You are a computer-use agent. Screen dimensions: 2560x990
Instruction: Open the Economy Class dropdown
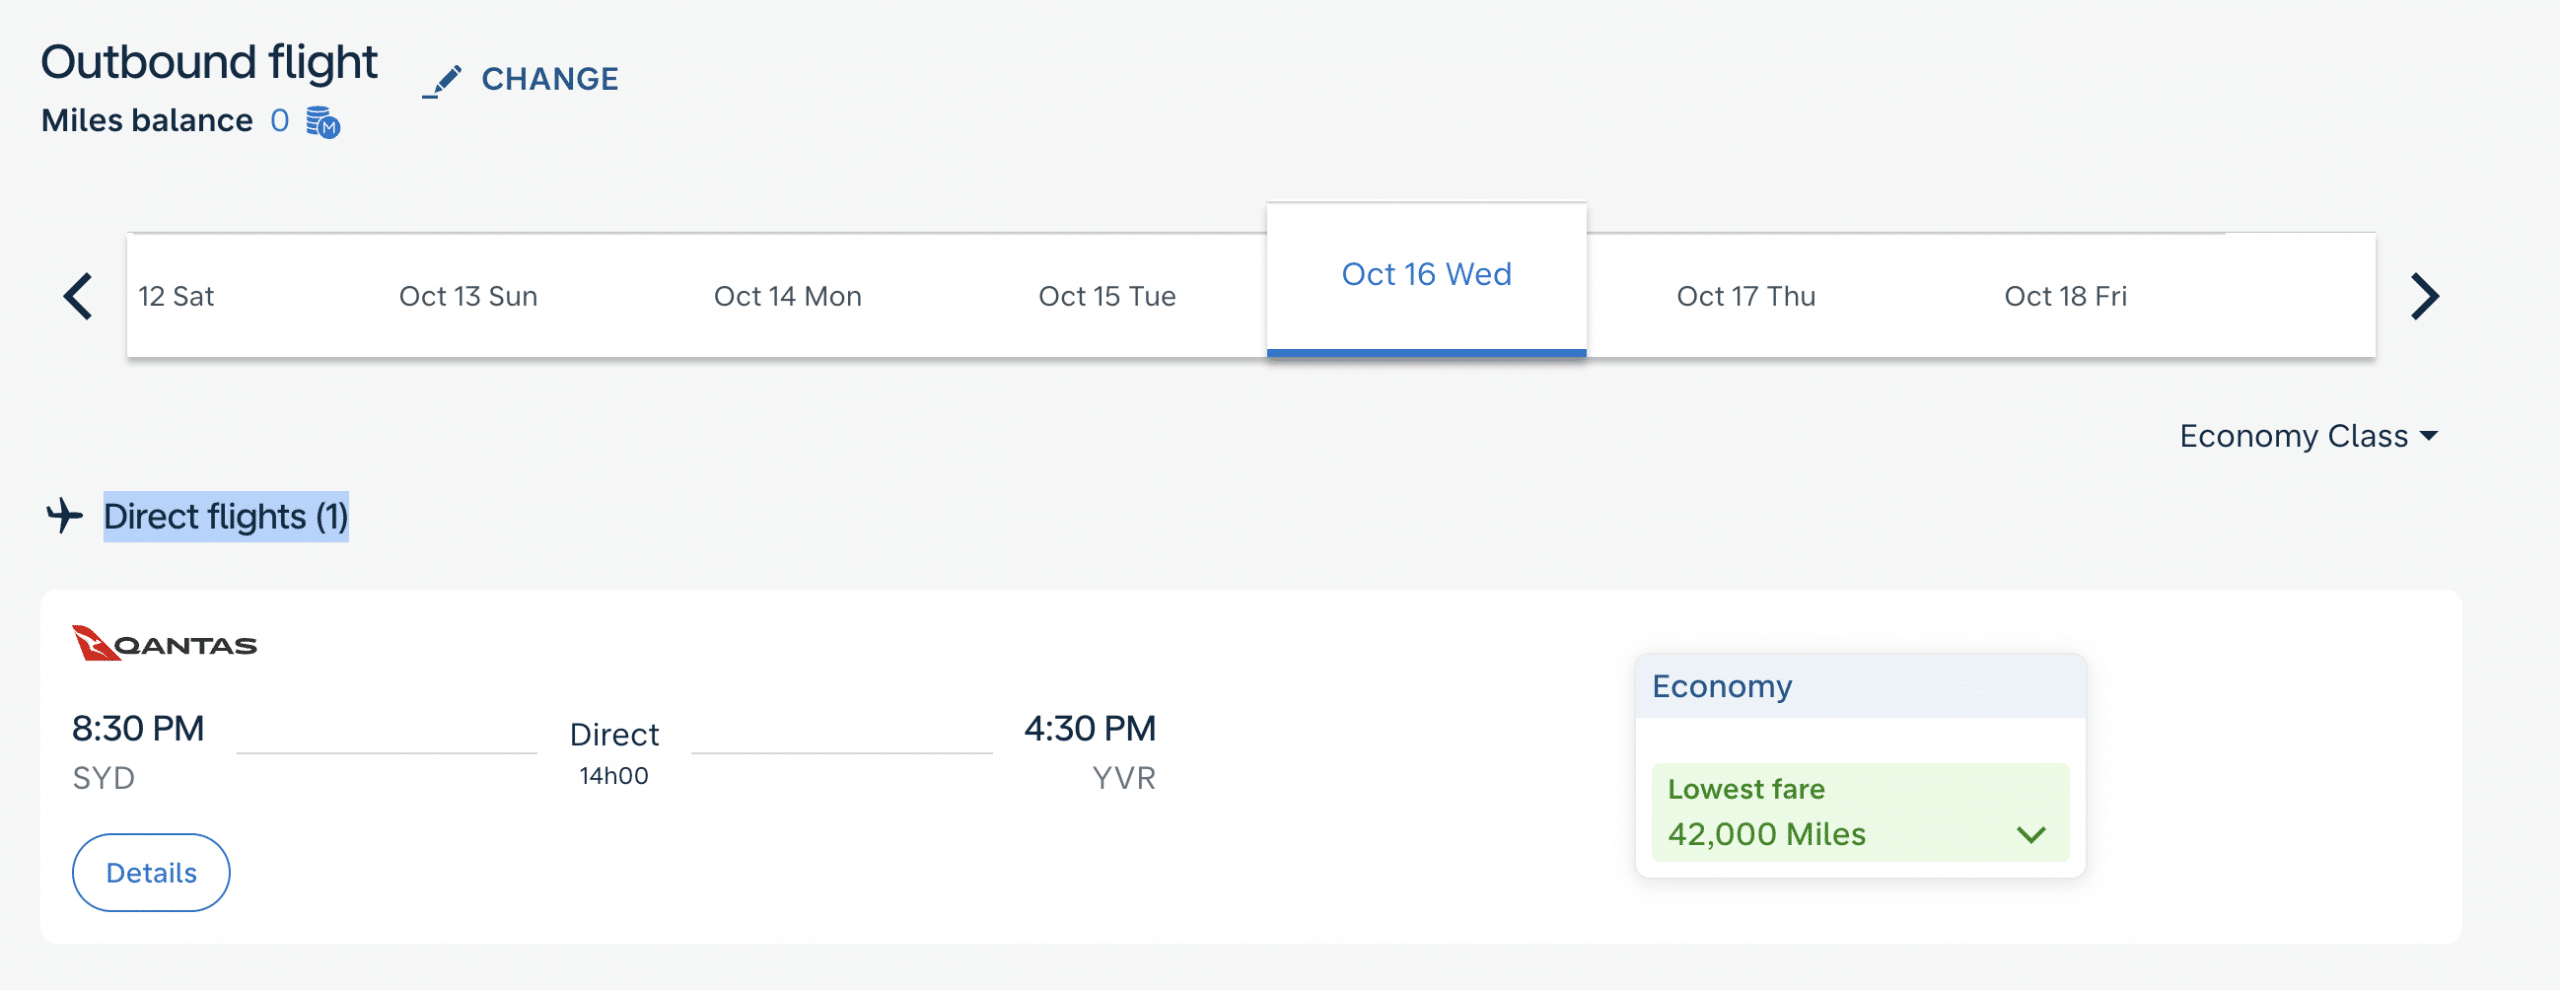pos(2308,436)
